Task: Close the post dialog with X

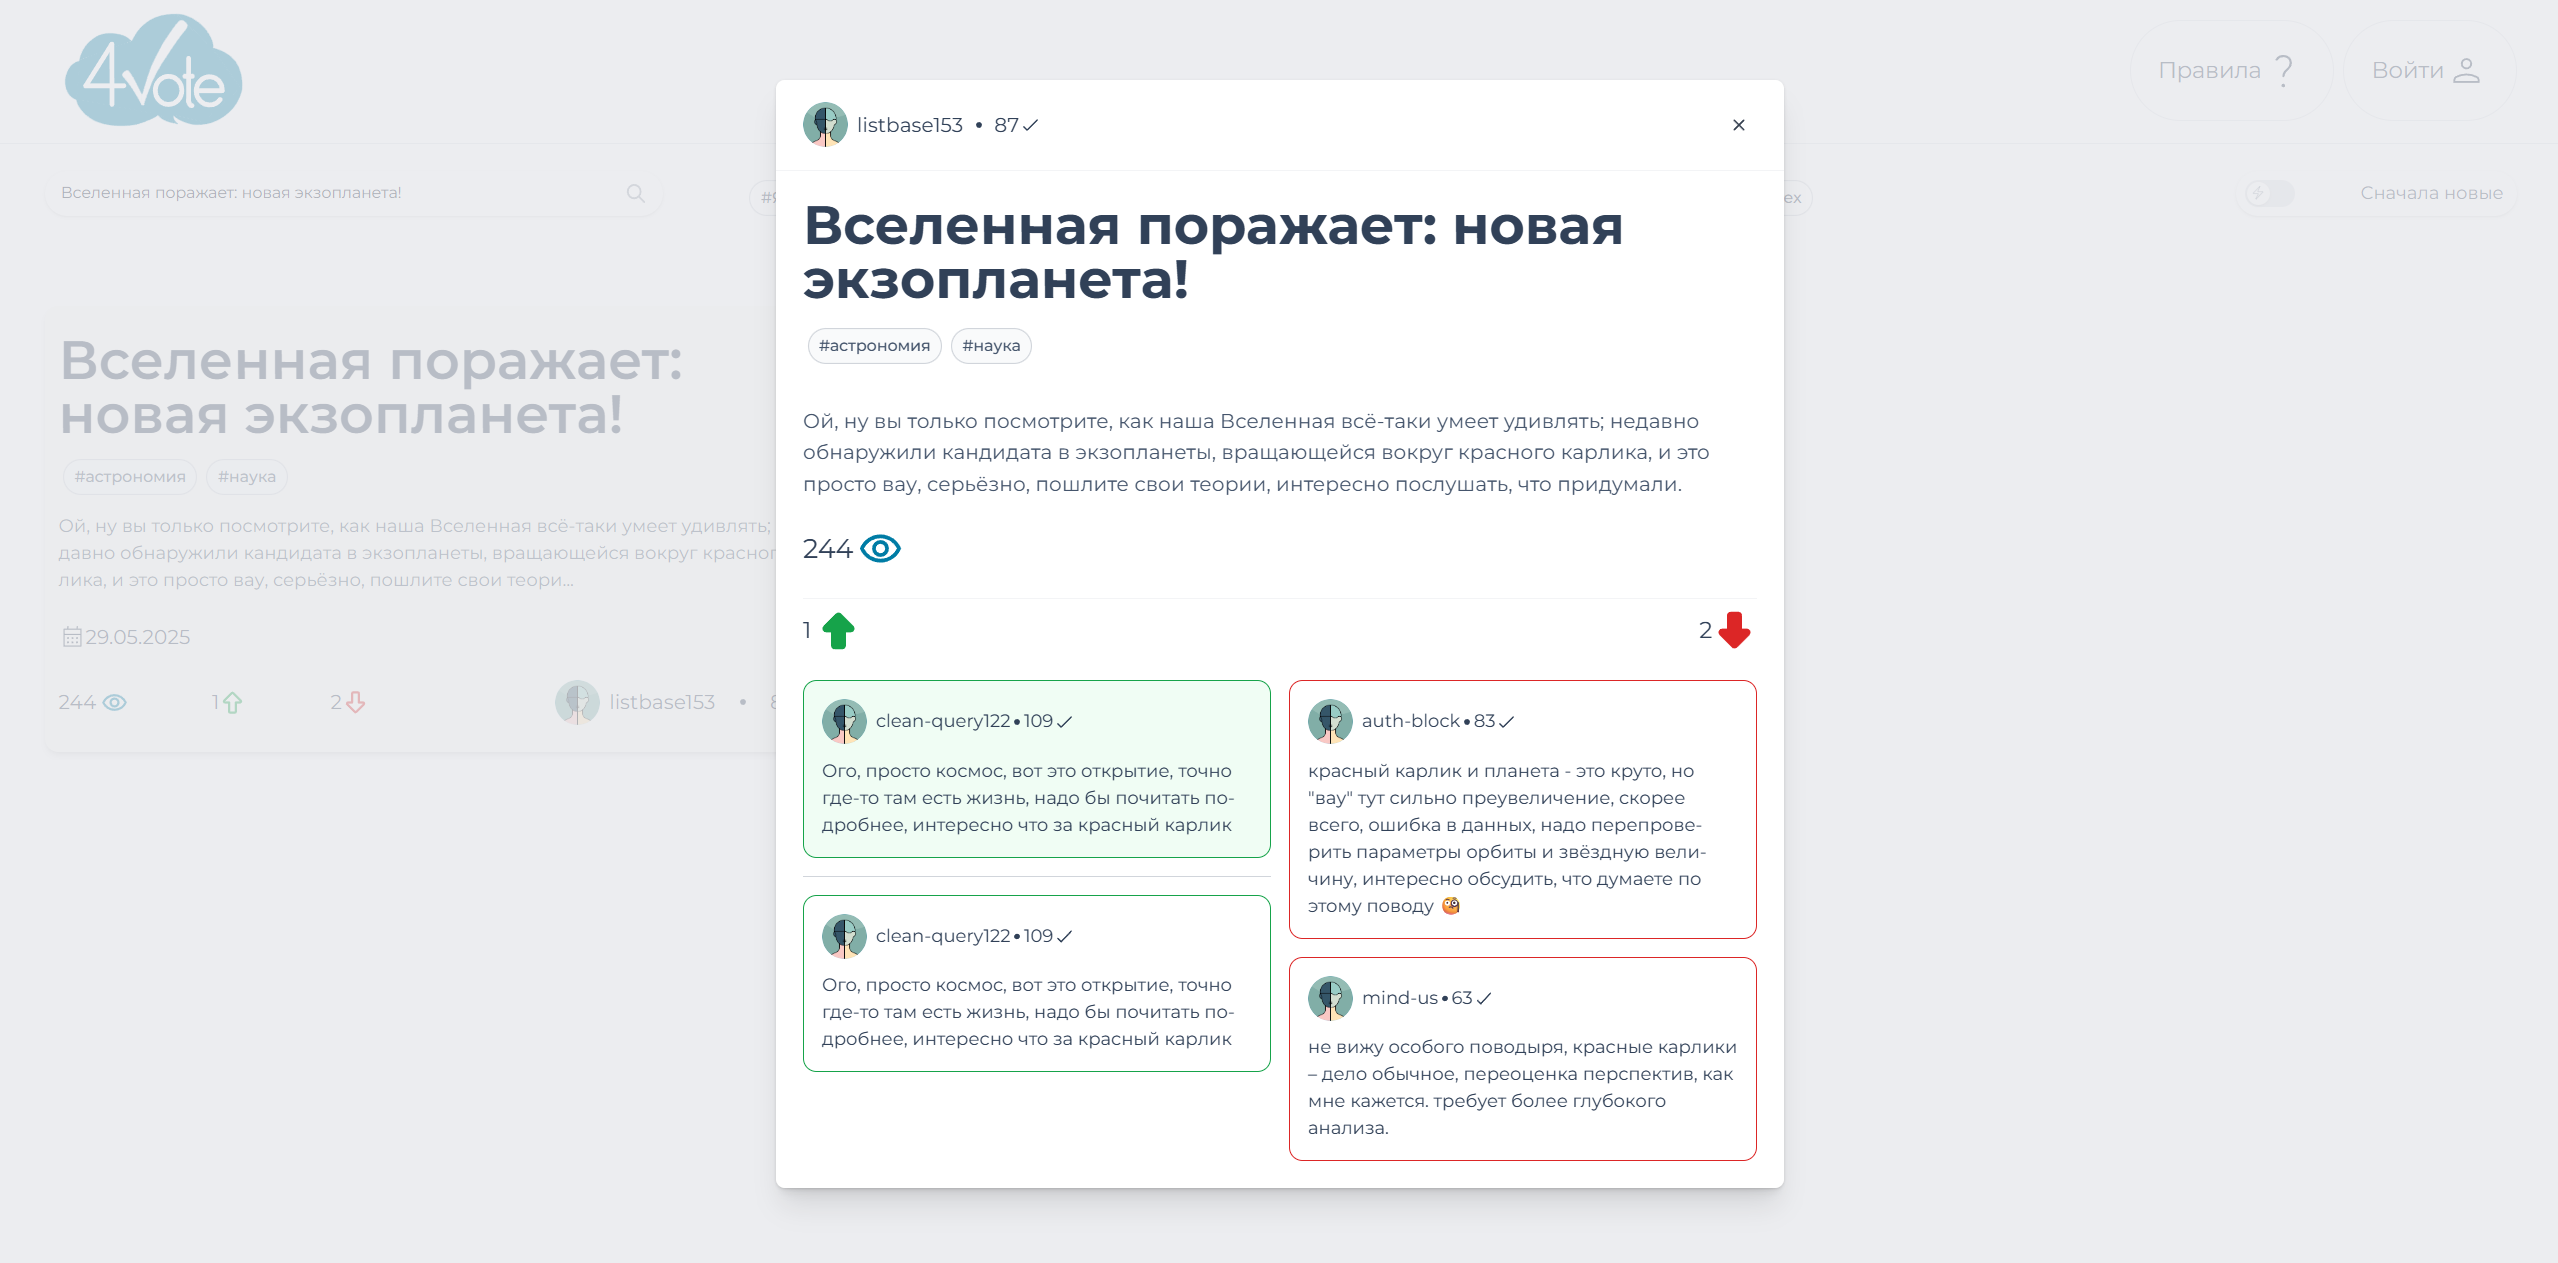Action: 1738,125
